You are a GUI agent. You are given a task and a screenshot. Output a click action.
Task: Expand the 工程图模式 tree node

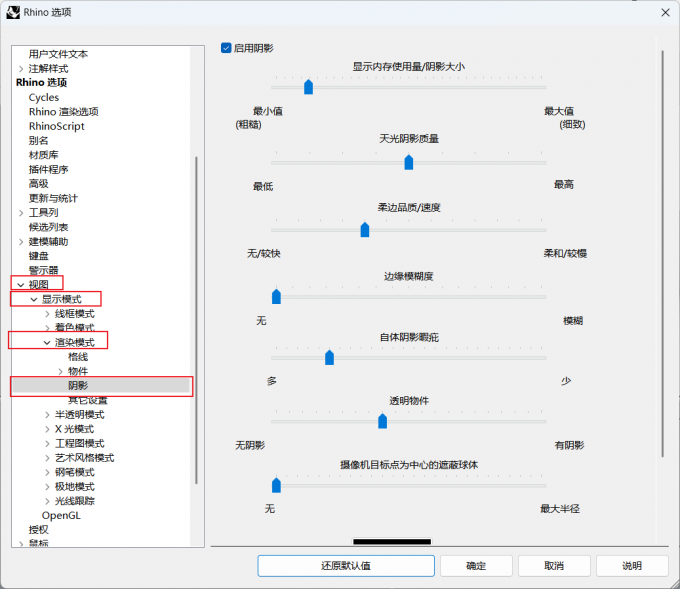point(47,444)
